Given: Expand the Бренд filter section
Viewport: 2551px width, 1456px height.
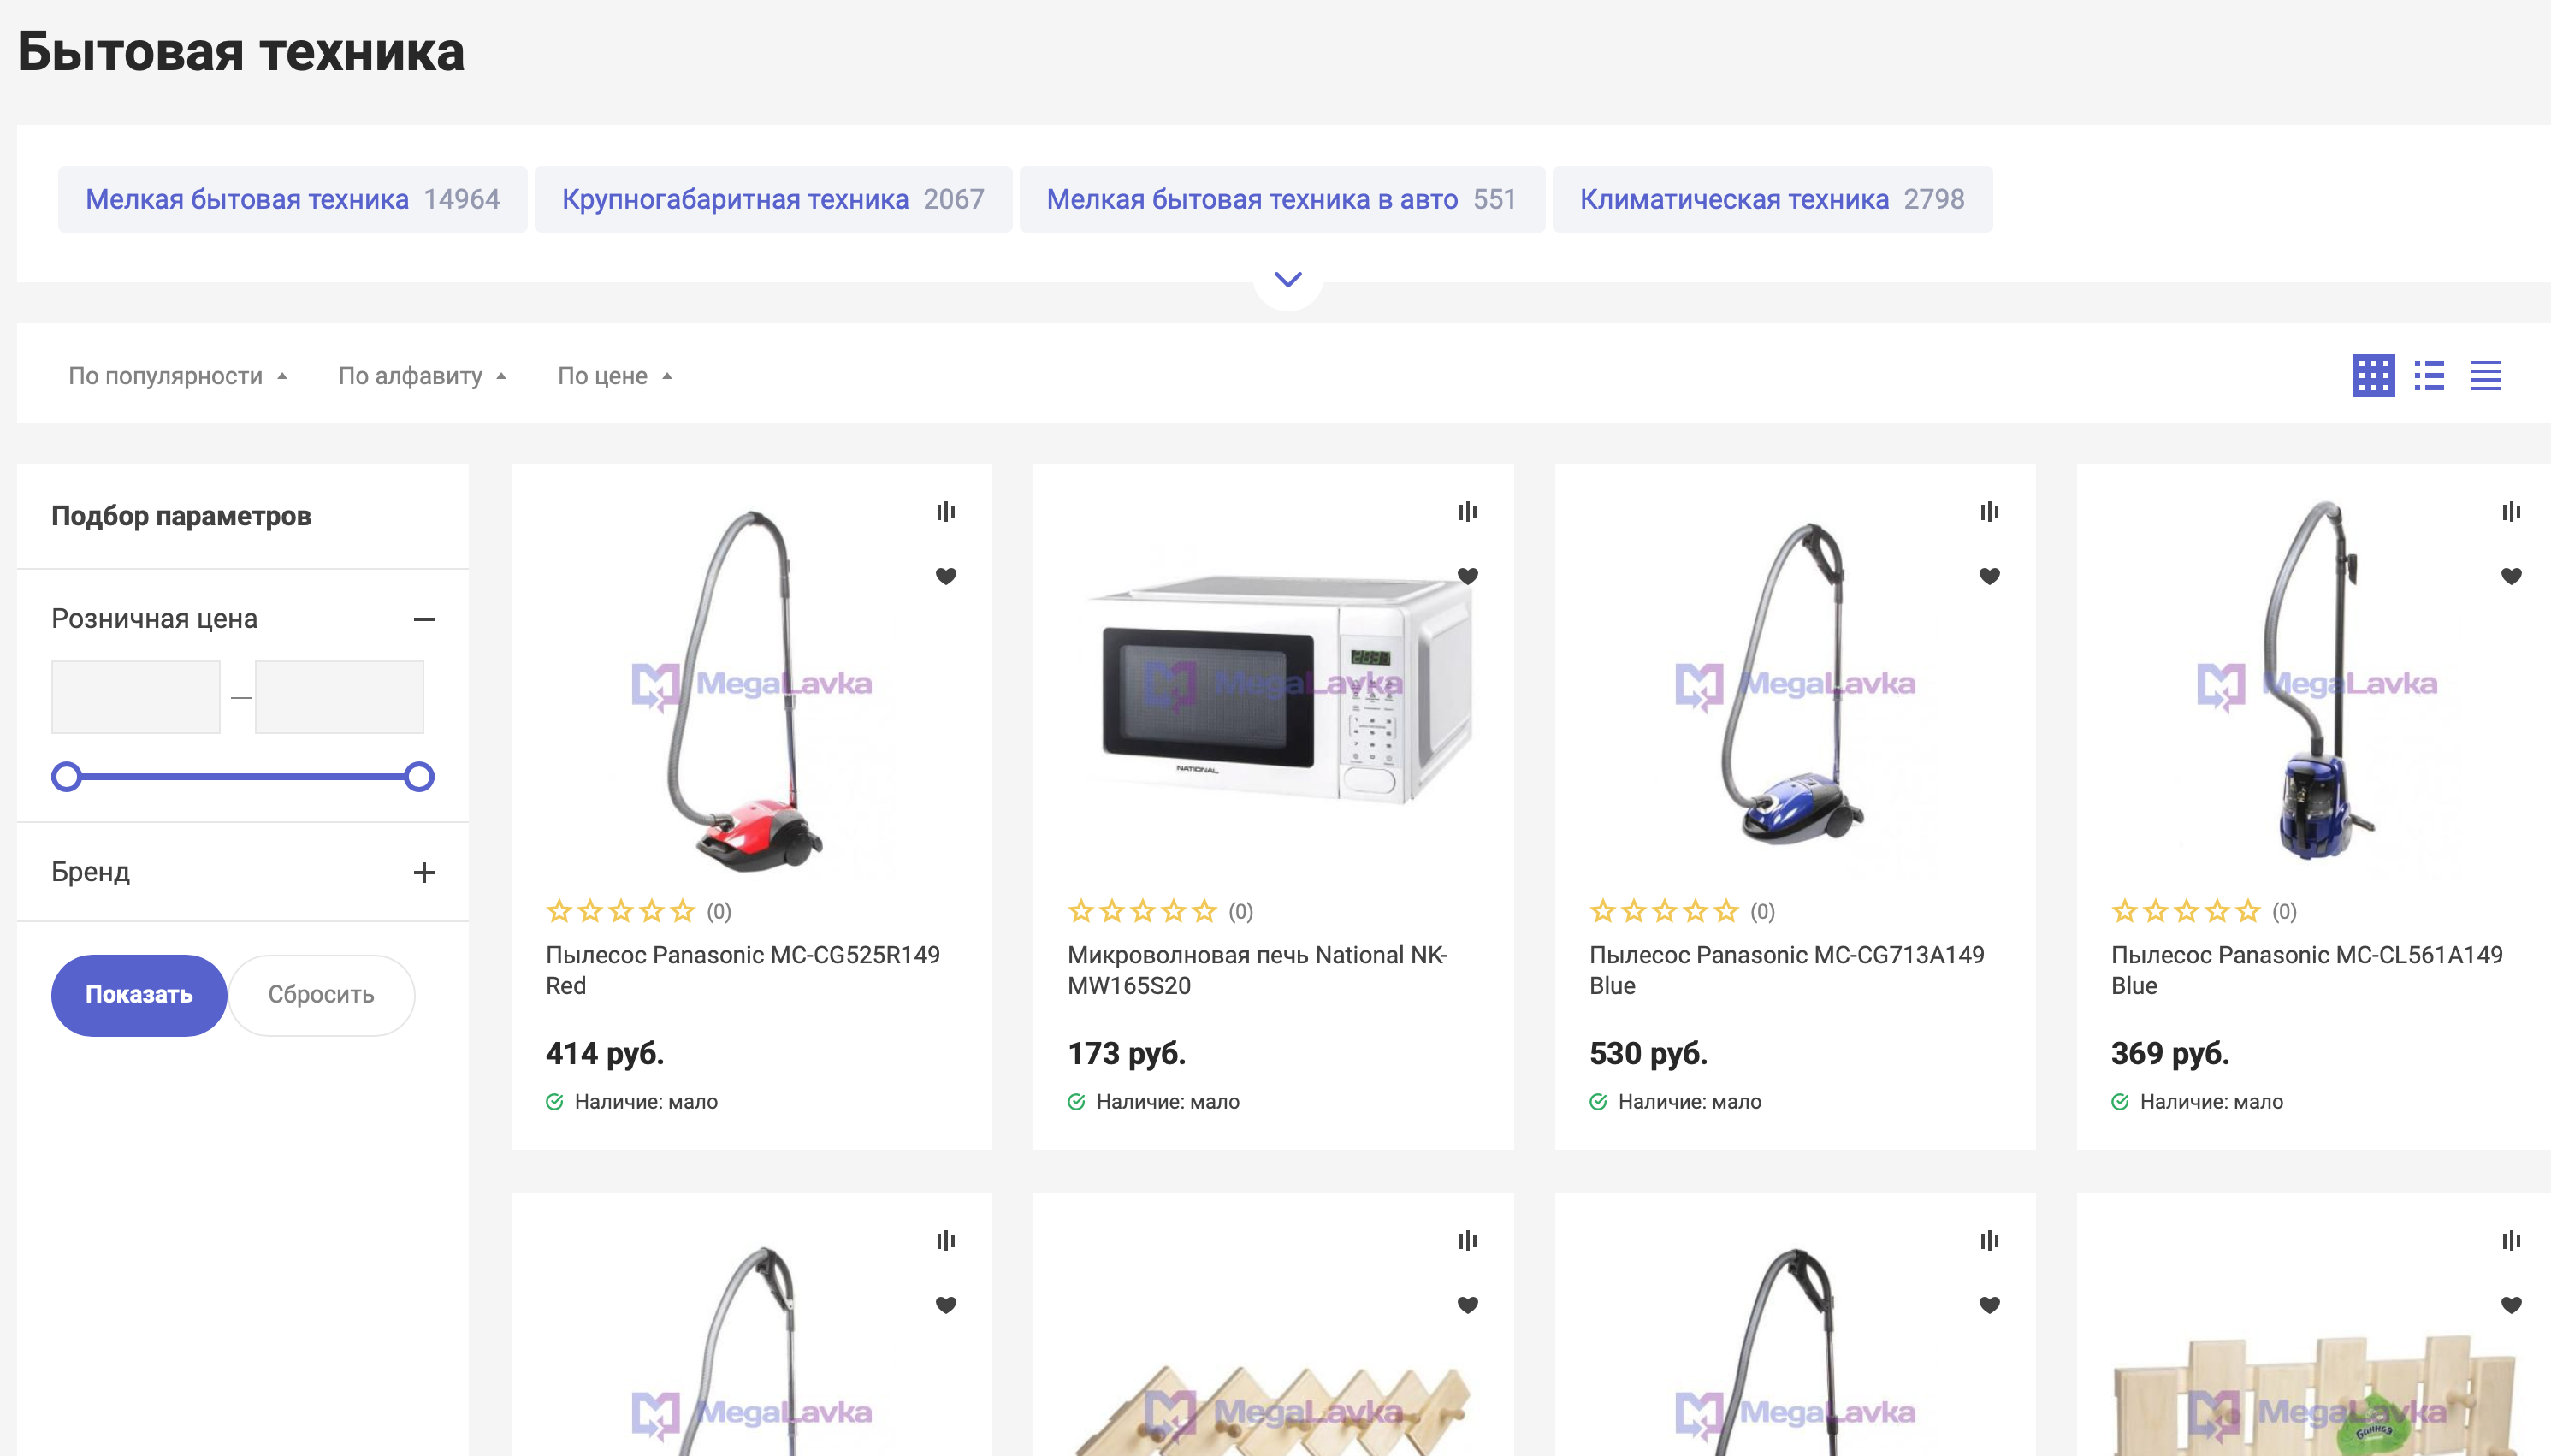Looking at the screenshot, I should coord(424,872).
